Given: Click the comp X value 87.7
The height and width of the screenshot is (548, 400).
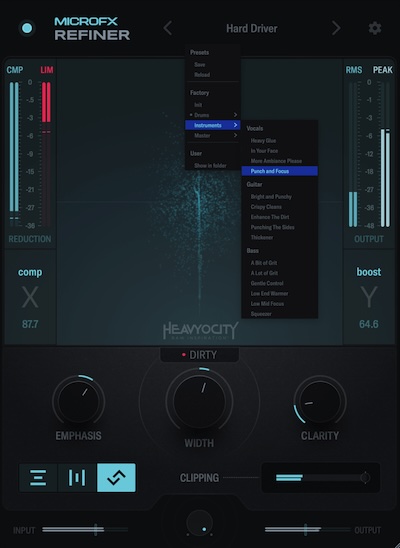Looking at the screenshot, I should point(30,324).
